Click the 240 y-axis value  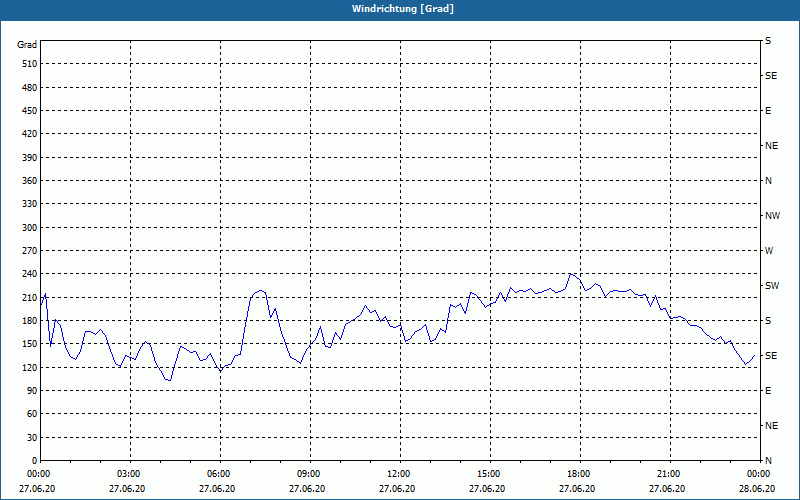[30, 274]
